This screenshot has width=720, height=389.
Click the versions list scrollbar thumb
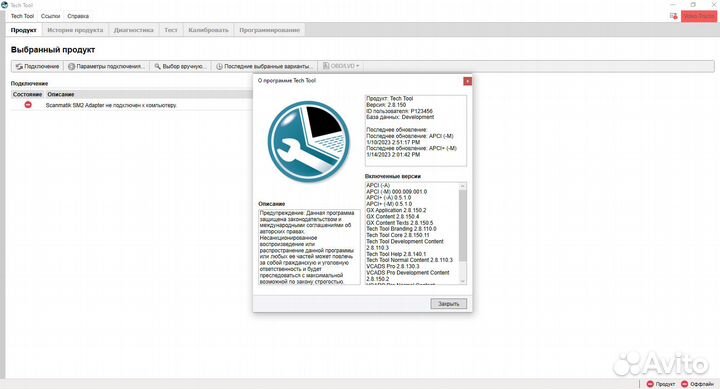pos(462,226)
